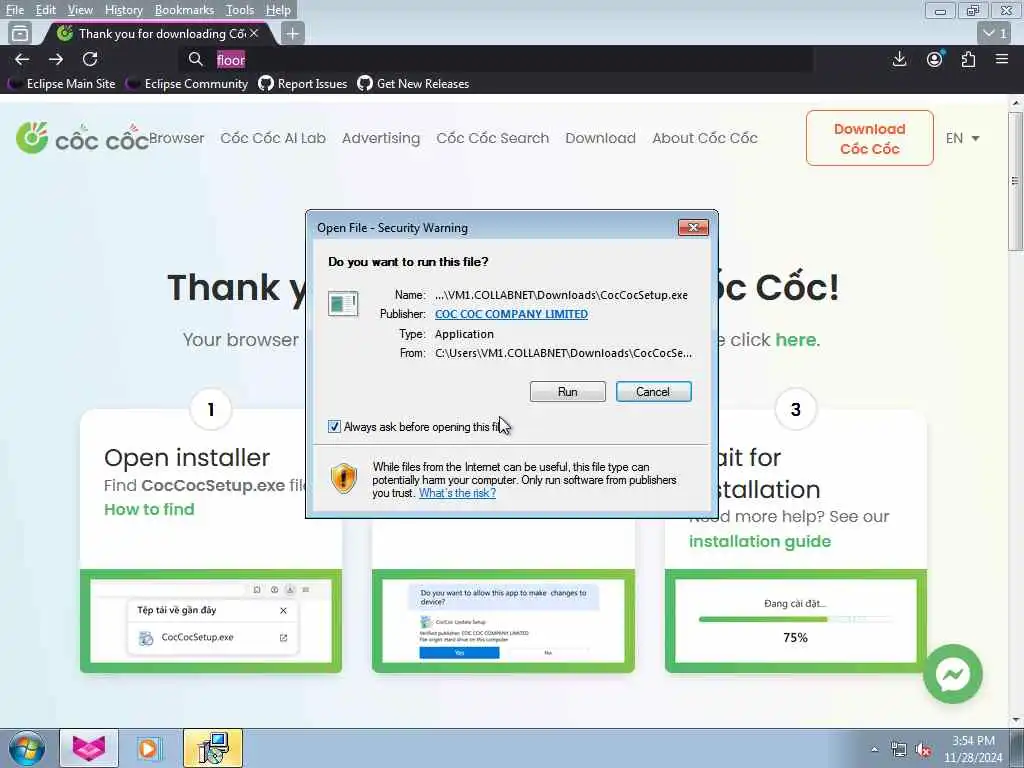The width and height of the screenshot is (1024, 768).
Task: Click the browser back arrow
Action: coord(22,59)
